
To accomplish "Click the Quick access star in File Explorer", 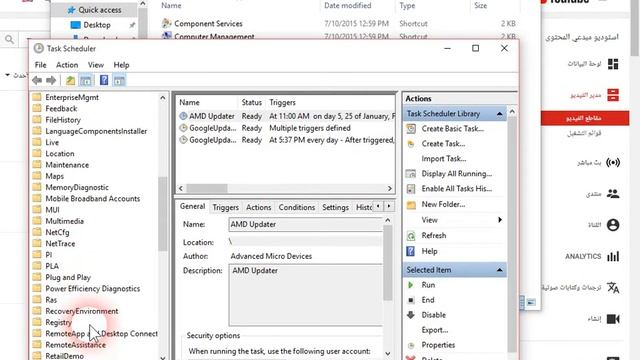I will [x=71, y=10].
